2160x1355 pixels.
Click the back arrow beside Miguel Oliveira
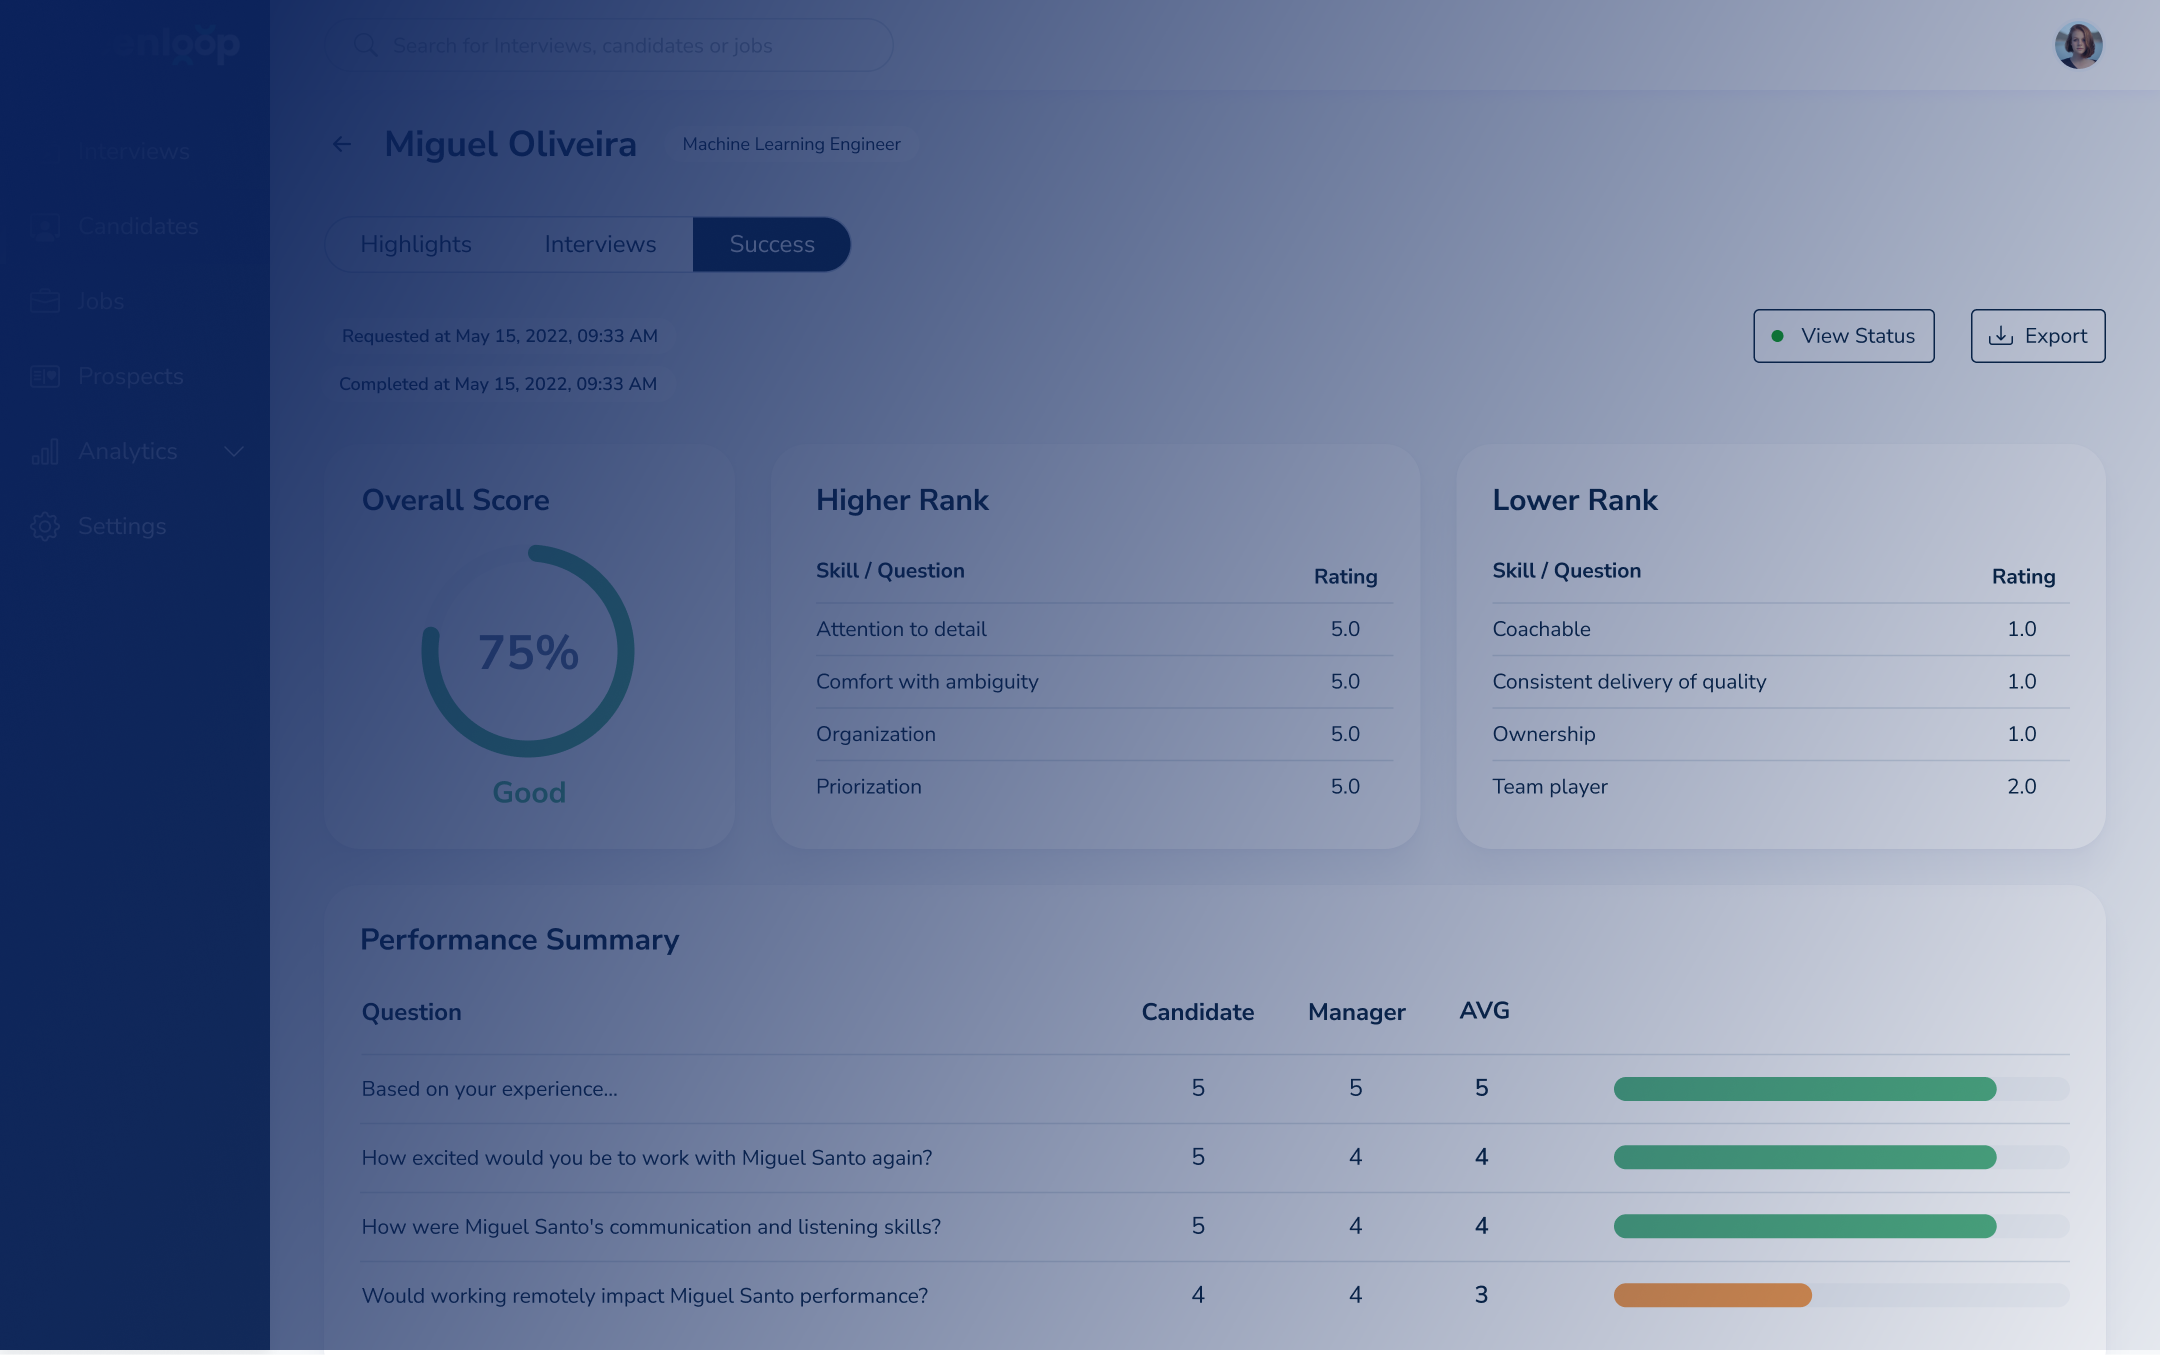click(x=342, y=145)
